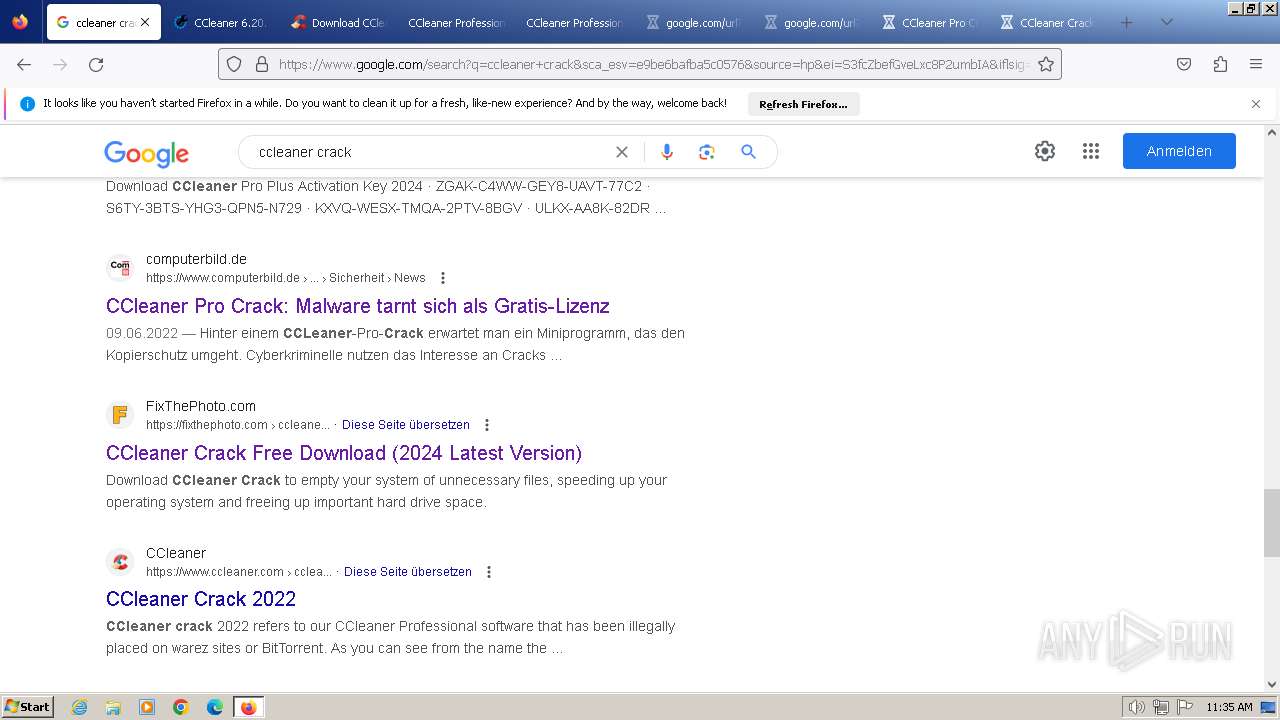Open CCleaner Crack 2022 result link
Viewport: 1280px width, 720px height.
(x=201, y=599)
